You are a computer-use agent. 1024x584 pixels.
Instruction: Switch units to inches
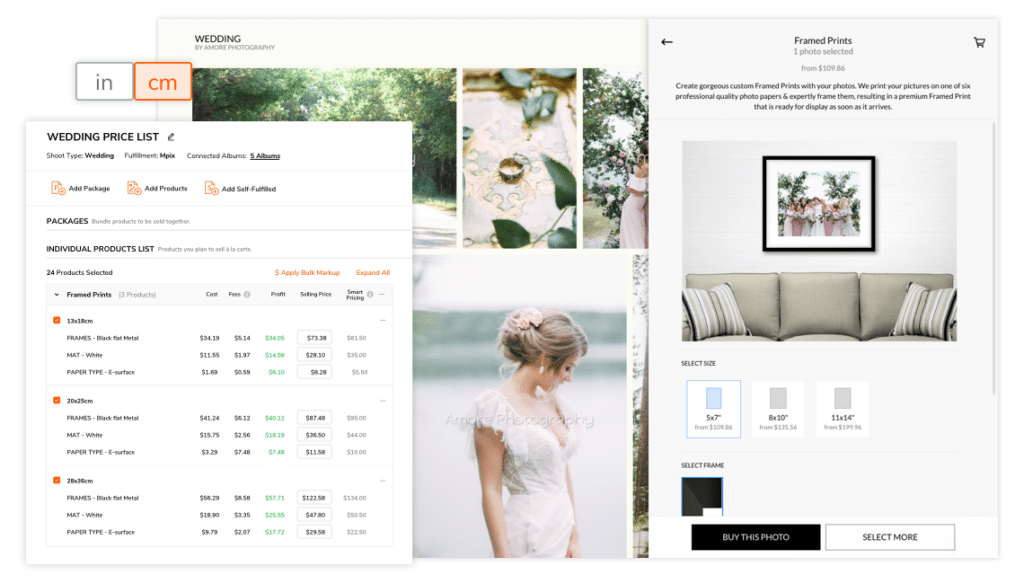coord(104,82)
